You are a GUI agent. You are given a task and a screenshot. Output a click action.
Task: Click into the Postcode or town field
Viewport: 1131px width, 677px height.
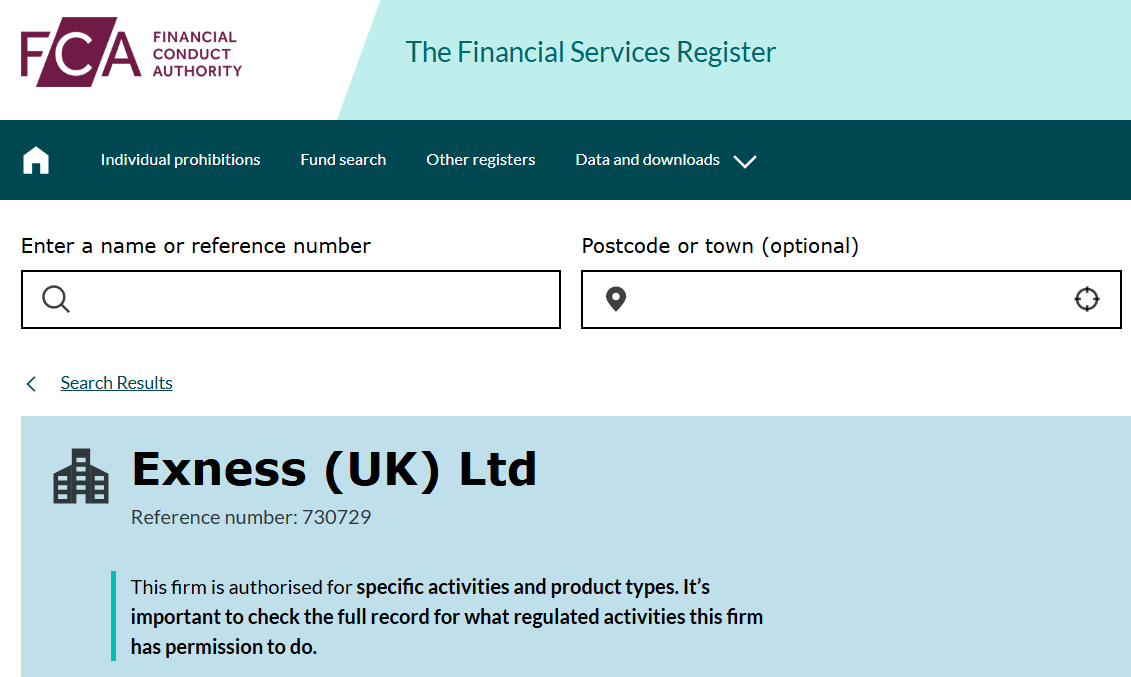pos(840,299)
